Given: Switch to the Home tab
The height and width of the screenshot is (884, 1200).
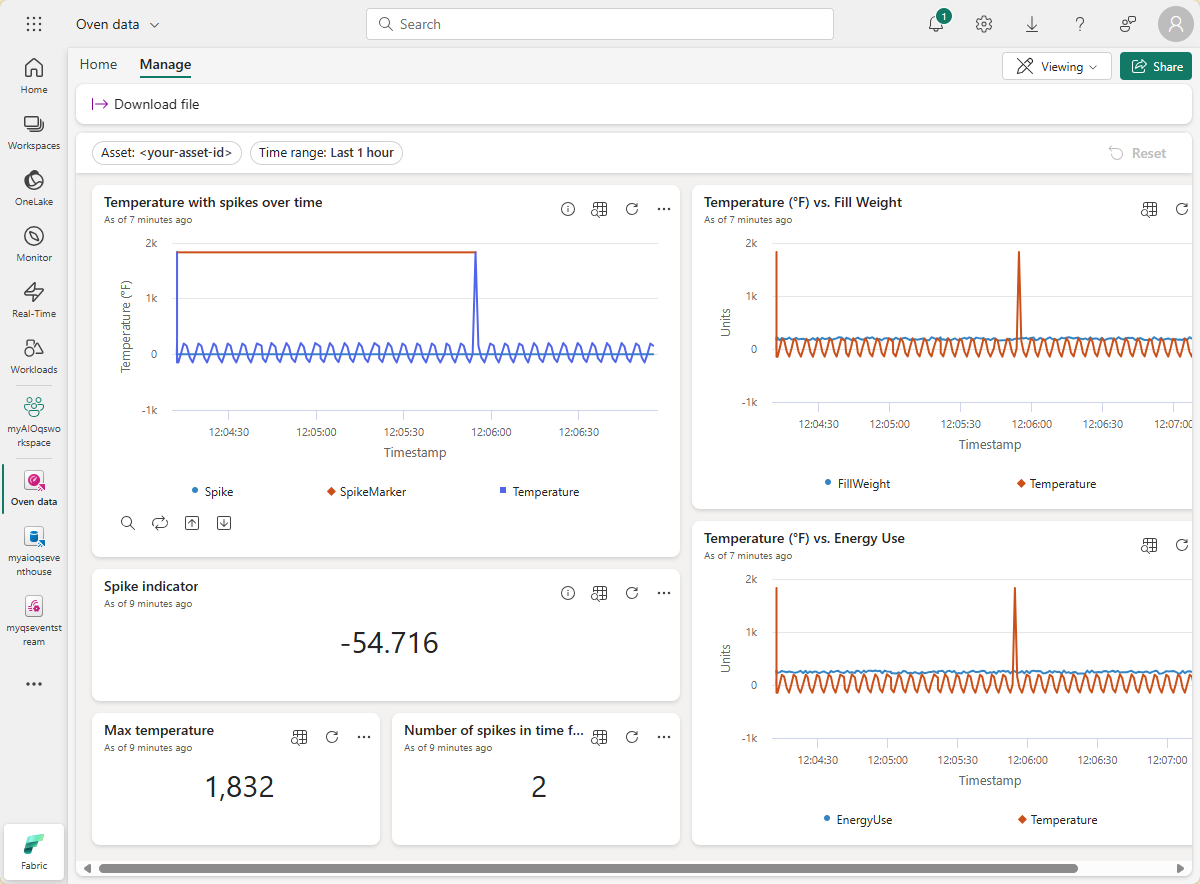Looking at the screenshot, I should 98,64.
